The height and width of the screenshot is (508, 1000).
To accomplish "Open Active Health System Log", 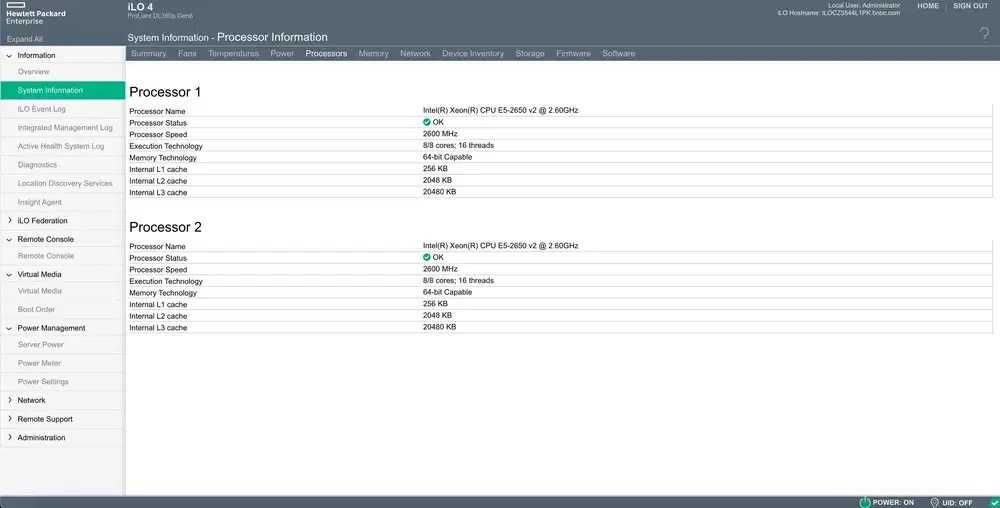I will (61, 146).
